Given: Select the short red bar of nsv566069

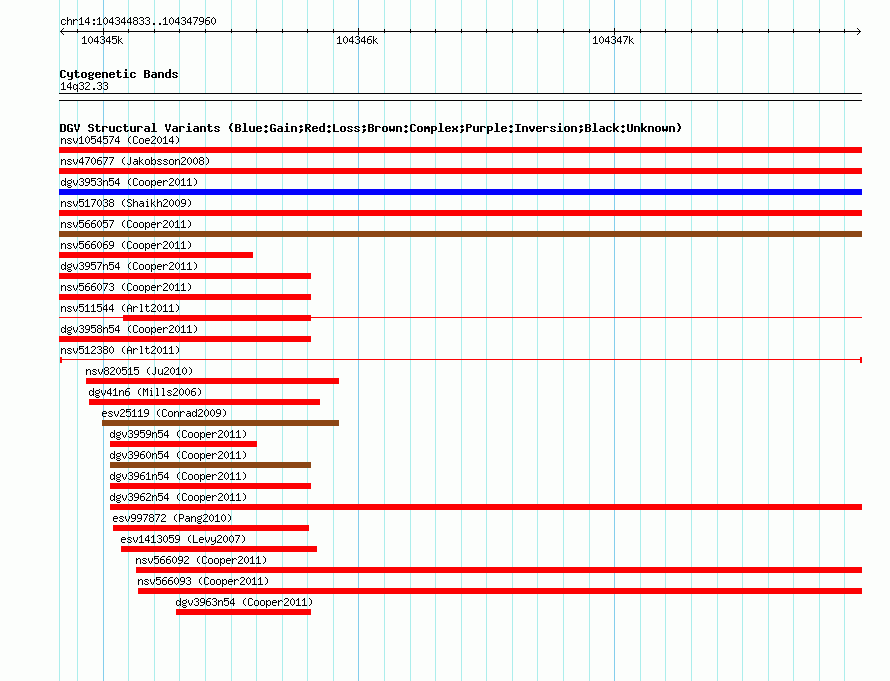Looking at the screenshot, I should [x=156, y=255].
